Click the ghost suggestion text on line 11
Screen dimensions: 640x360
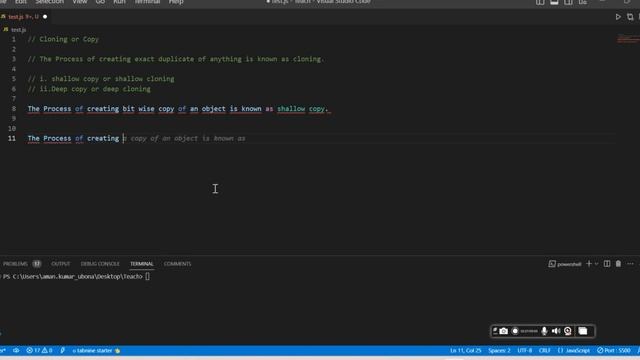(184, 138)
